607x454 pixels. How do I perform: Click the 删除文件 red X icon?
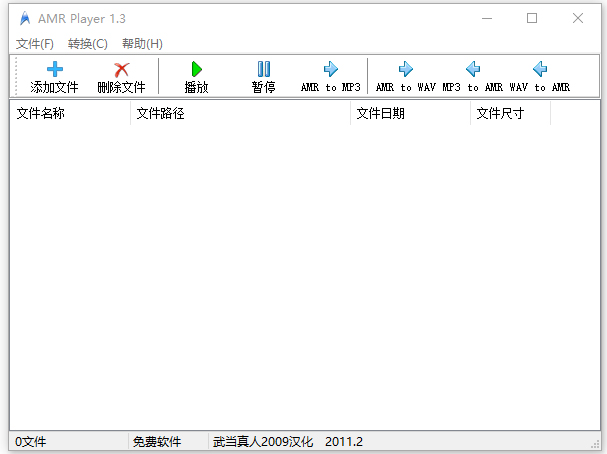tap(122, 70)
